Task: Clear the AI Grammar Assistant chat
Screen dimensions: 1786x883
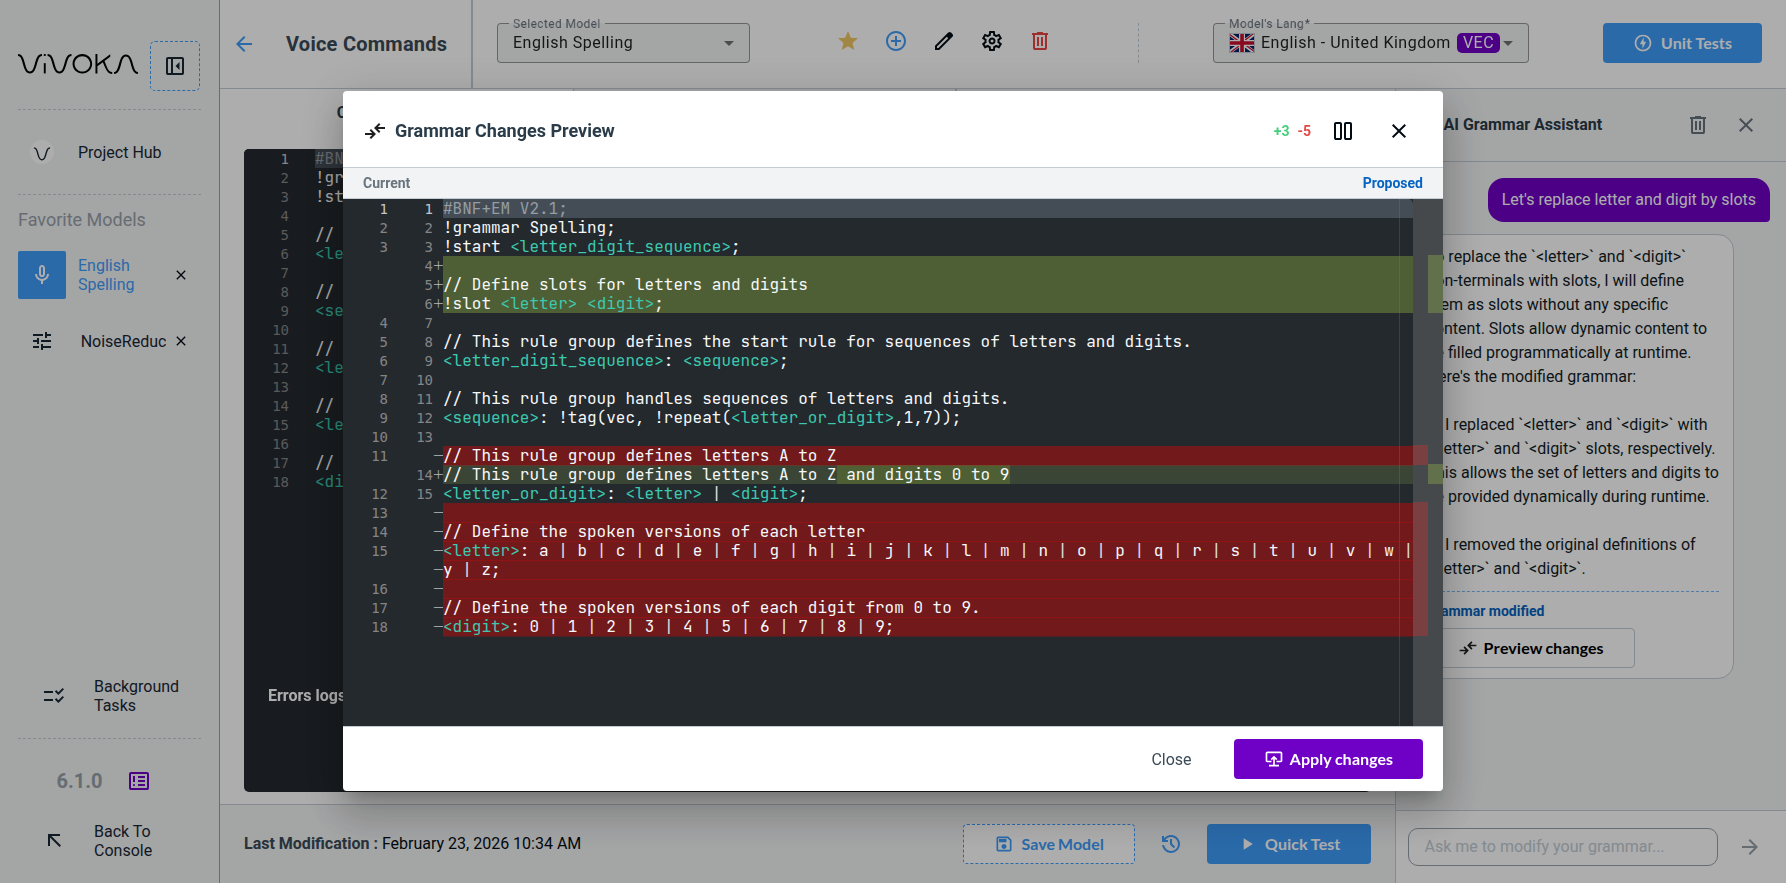Action: pyautogui.click(x=1697, y=125)
